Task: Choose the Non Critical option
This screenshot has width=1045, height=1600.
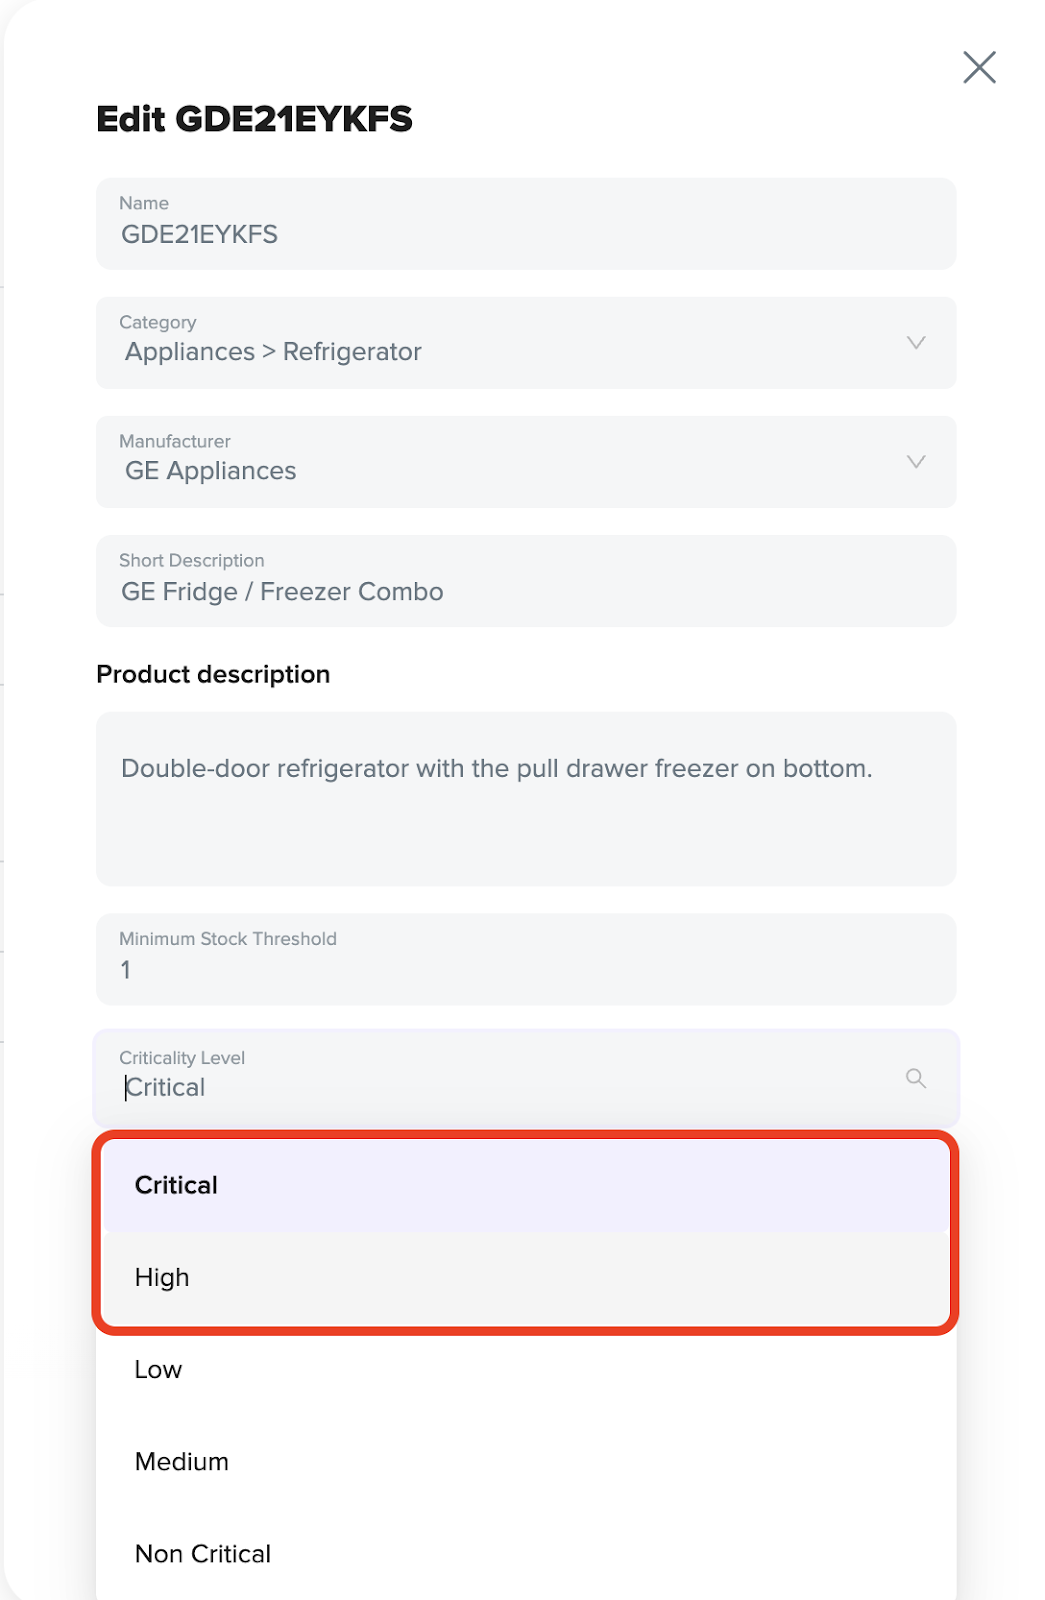Action: (526, 1553)
